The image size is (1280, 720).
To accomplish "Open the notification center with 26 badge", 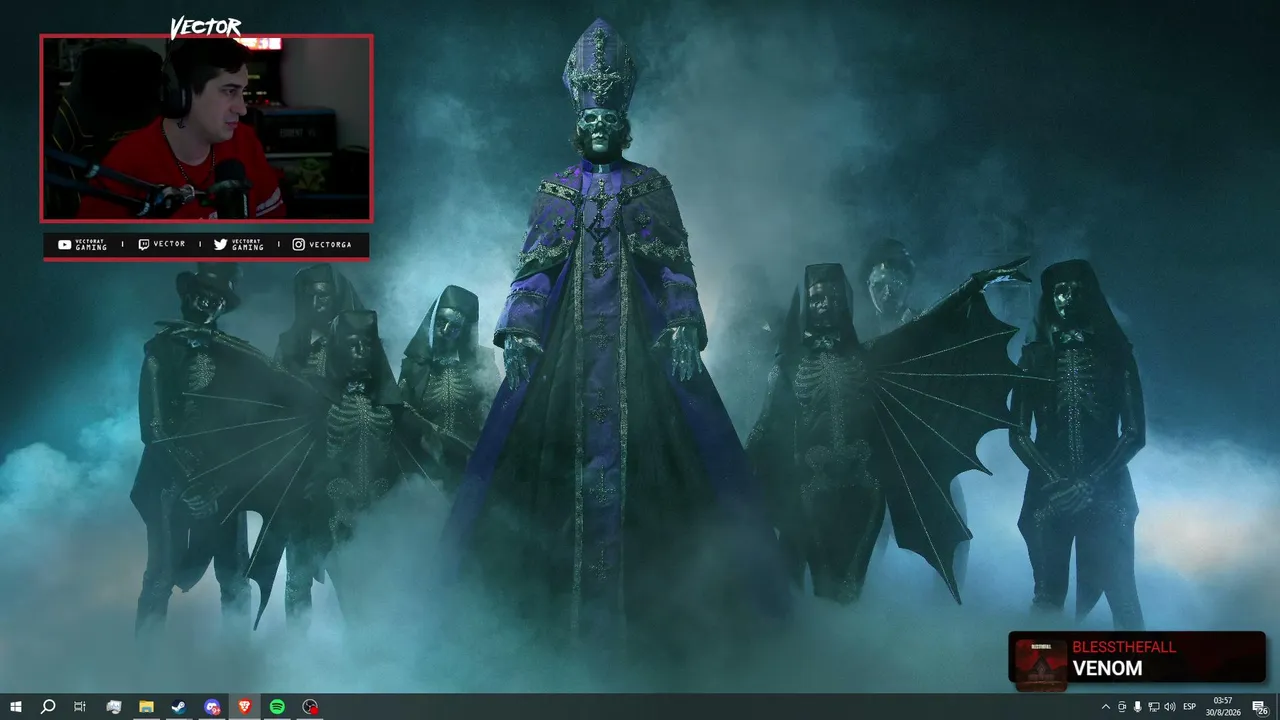I will click(1260, 707).
